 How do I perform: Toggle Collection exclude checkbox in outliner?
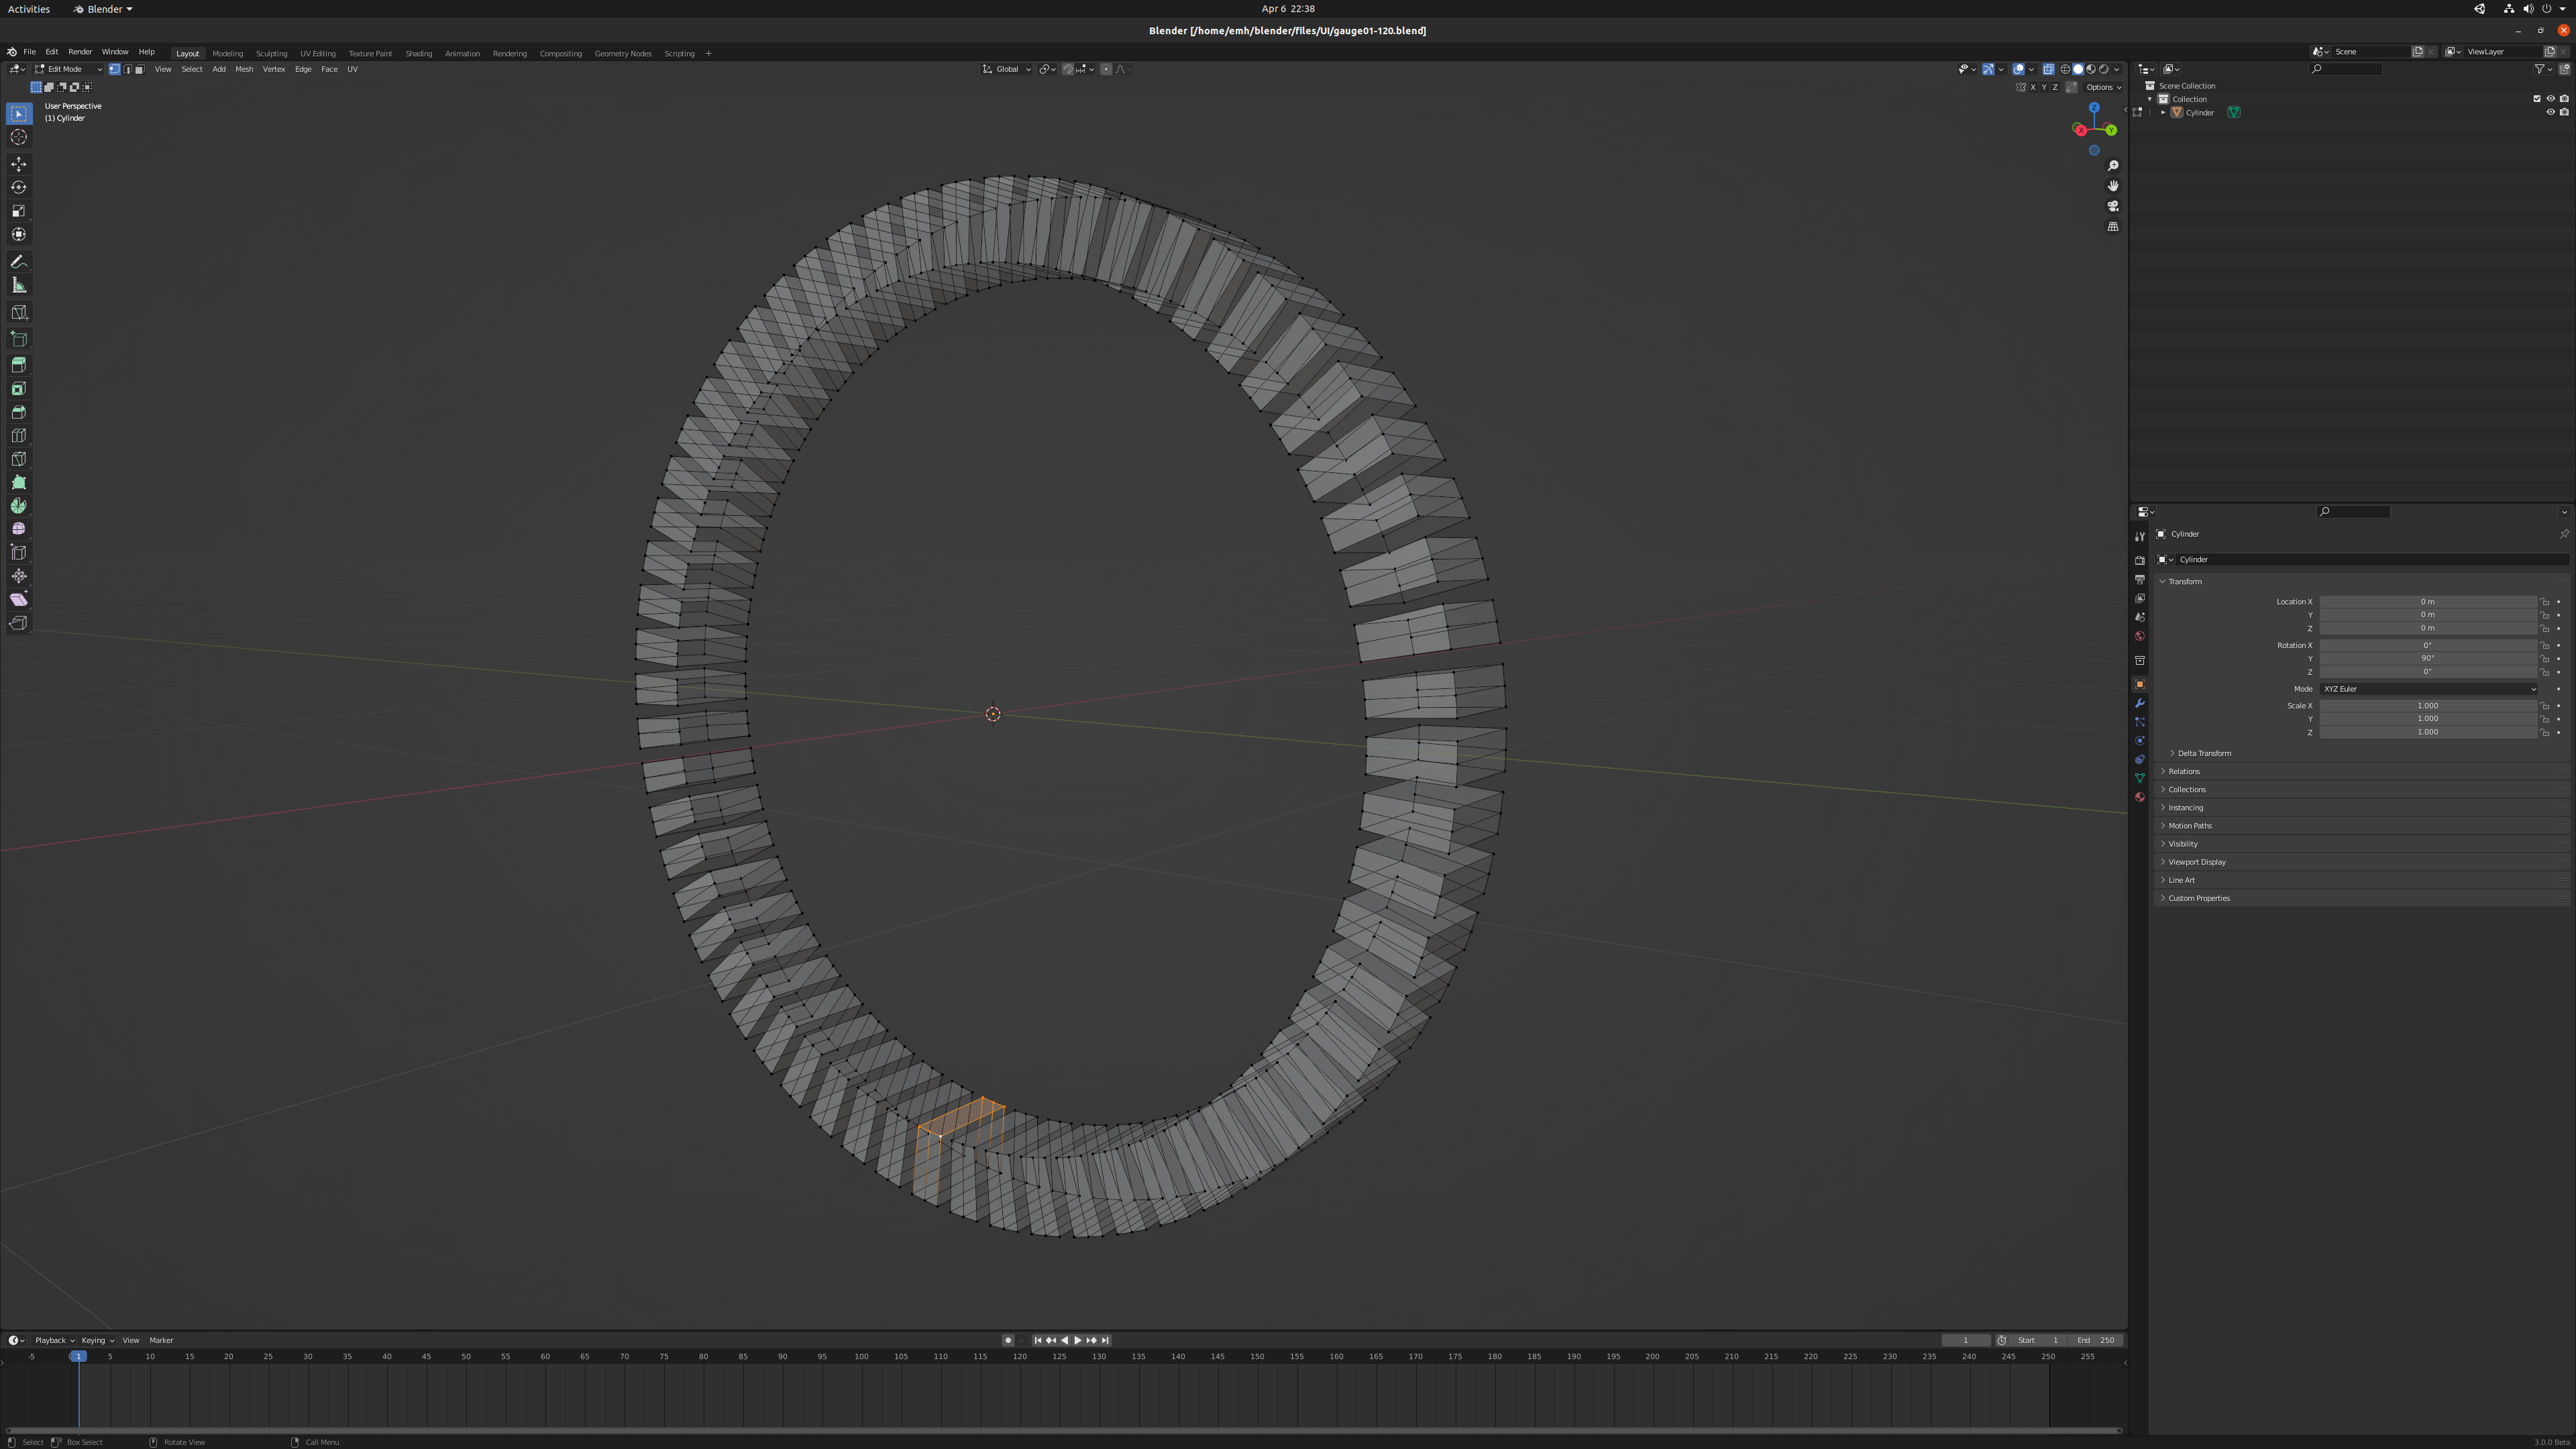pos(2537,99)
